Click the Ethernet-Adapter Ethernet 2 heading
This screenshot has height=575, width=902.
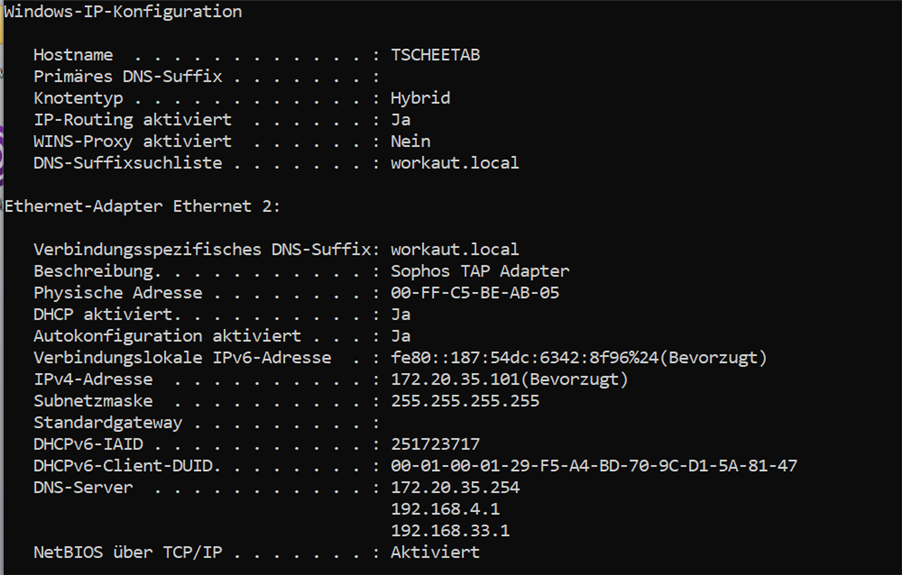[143, 206]
